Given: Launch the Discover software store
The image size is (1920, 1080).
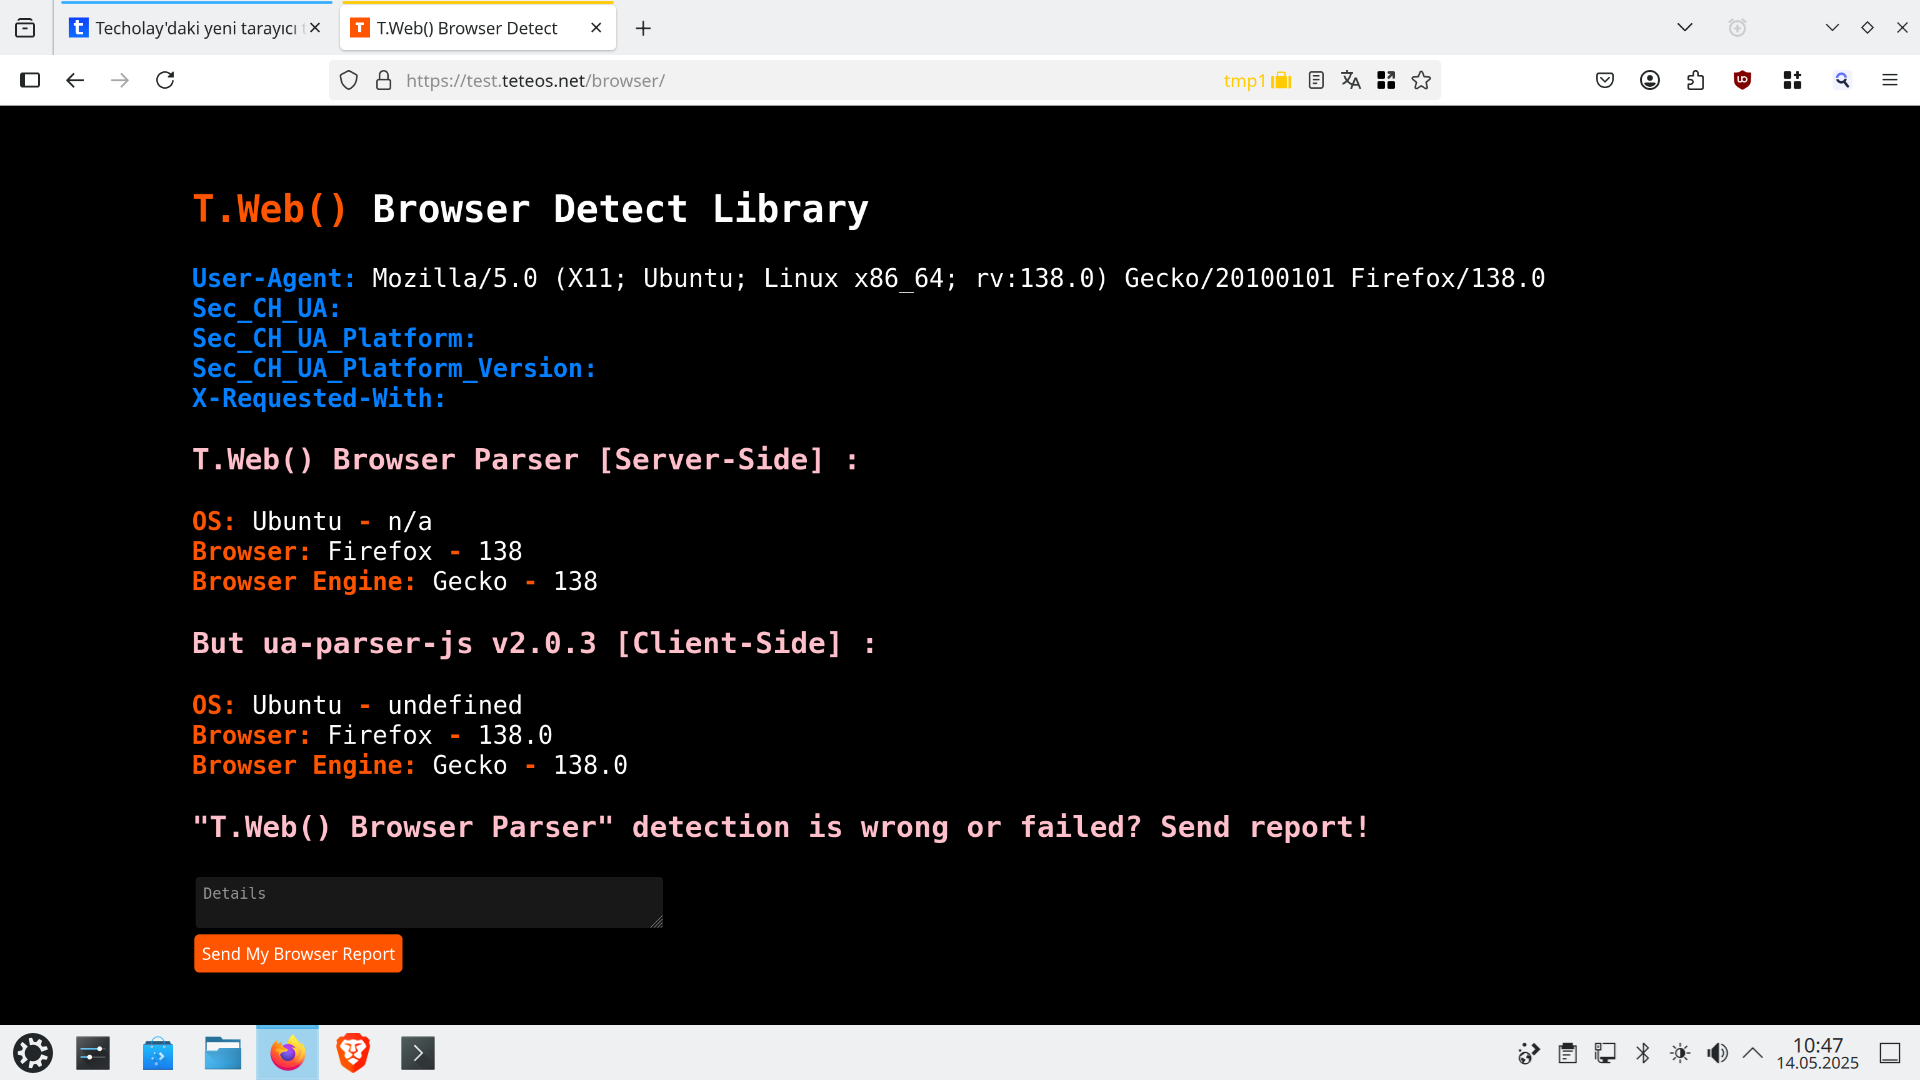Looking at the screenshot, I should coord(158,1053).
